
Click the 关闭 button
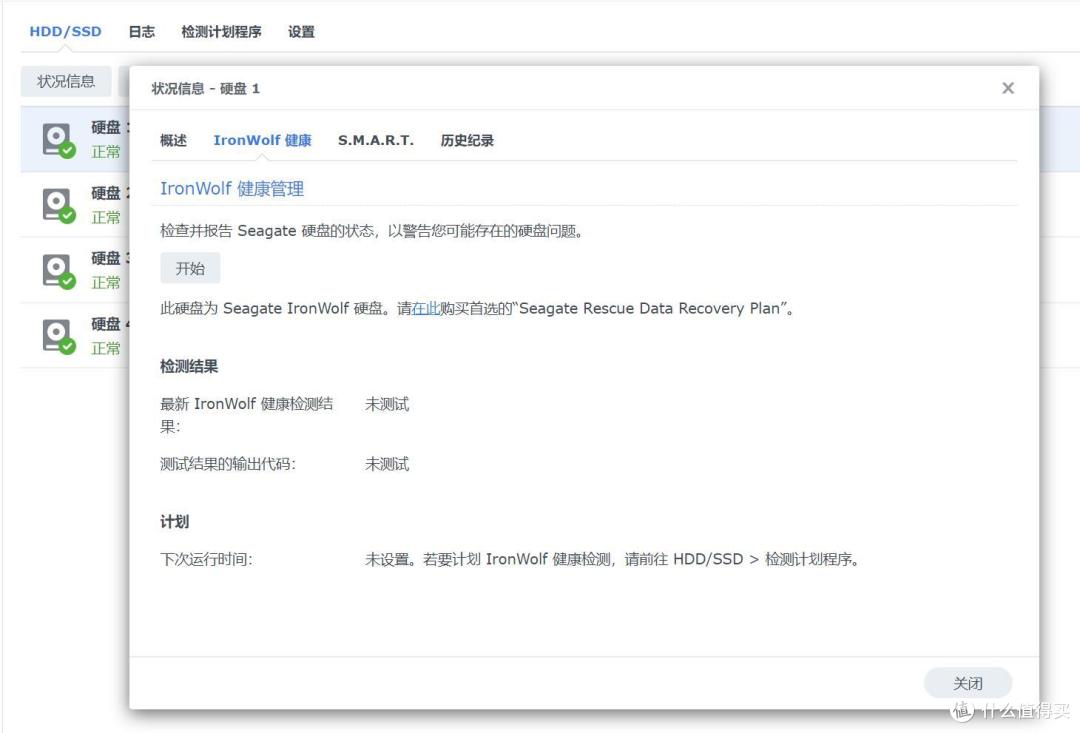coord(968,683)
